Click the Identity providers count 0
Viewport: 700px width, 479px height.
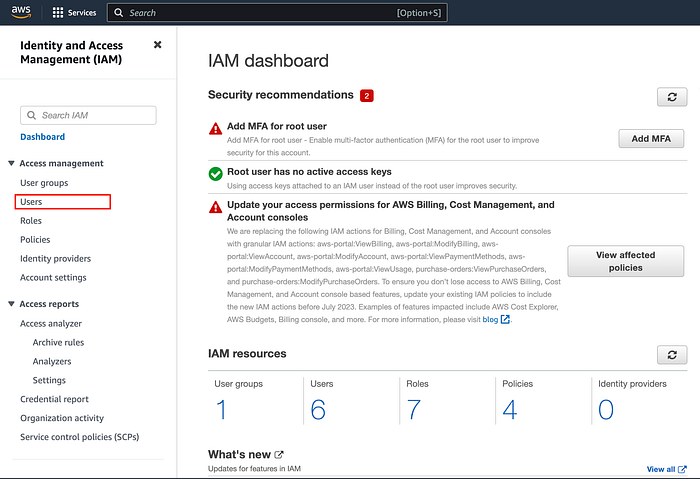click(606, 409)
